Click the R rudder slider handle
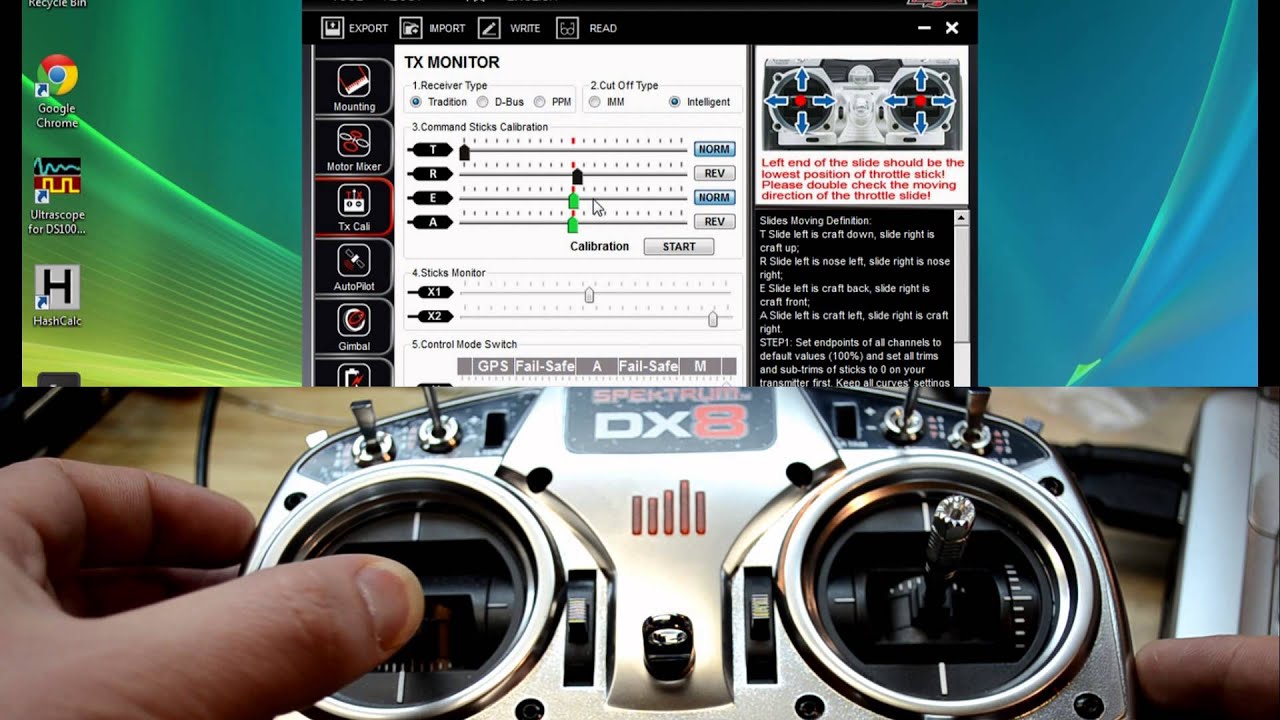The width and height of the screenshot is (1280, 720). [577, 176]
